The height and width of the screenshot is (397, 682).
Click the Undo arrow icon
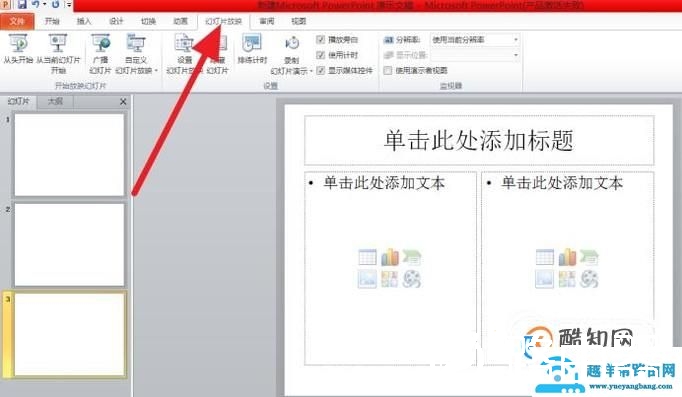coord(36,5)
